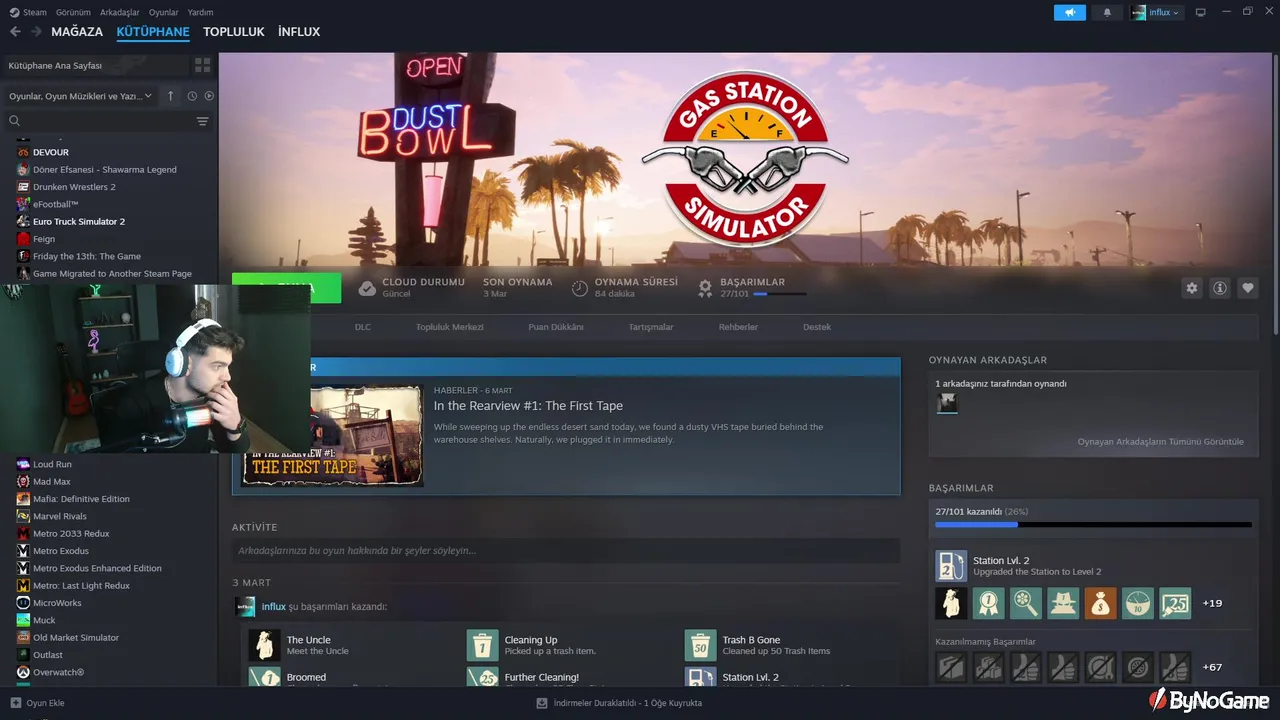Viewport: 1280px width, 720px height.
Task: Show game info icon
Action: pyautogui.click(x=1220, y=288)
